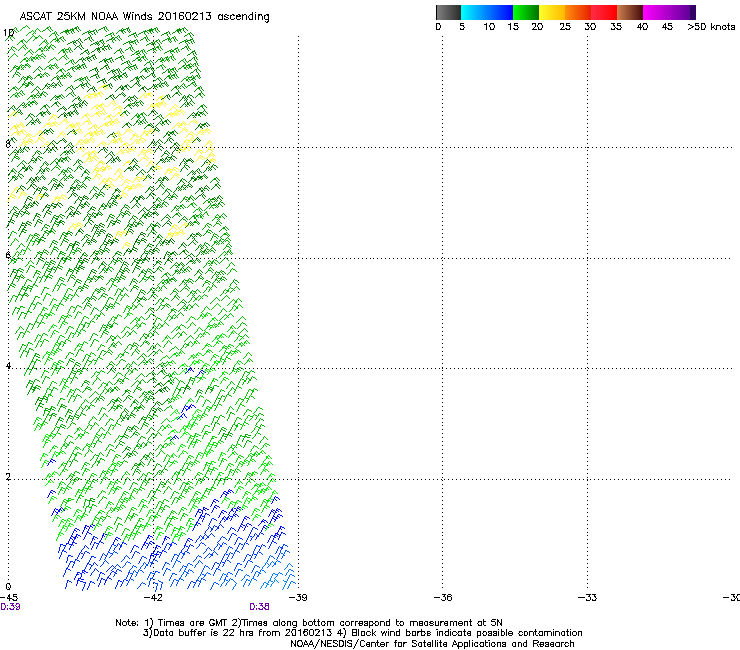Image resolution: width=740 pixels, height=650 pixels.
Task: Click the longitude label -45
Action: click(x=9, y=598)
